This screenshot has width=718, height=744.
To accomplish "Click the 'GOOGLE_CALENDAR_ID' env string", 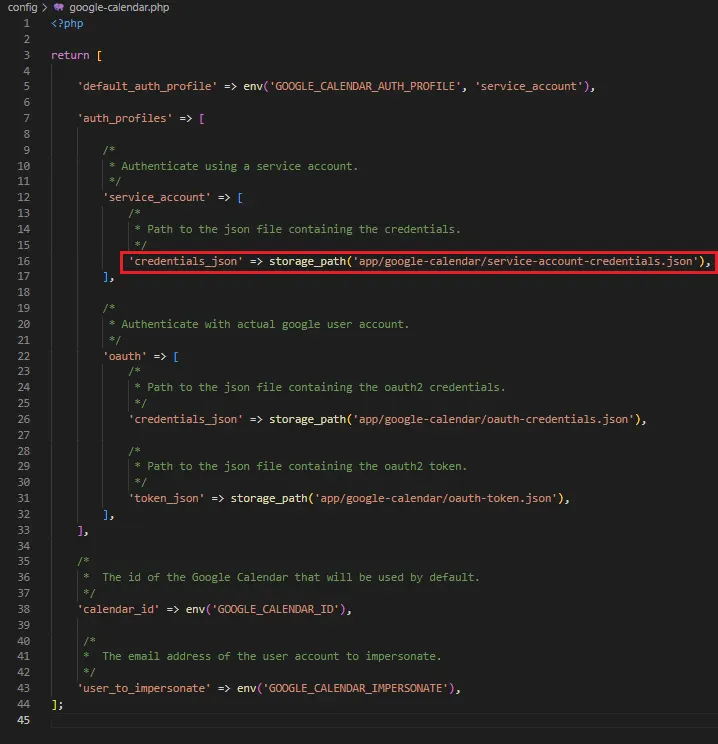I will click(x=275, y=609).
